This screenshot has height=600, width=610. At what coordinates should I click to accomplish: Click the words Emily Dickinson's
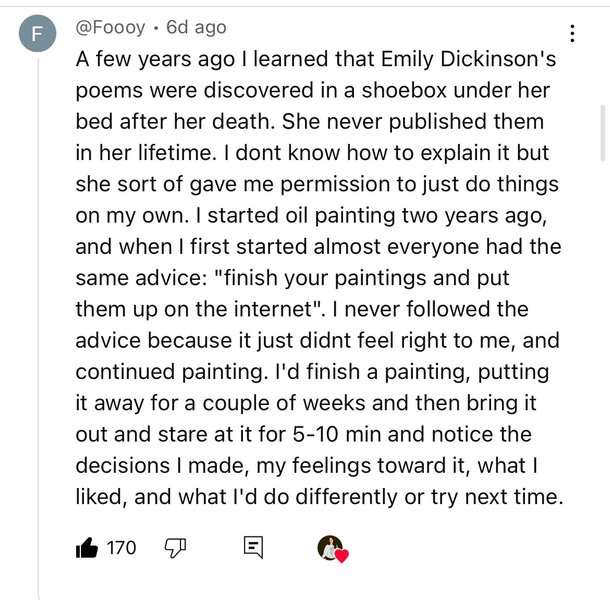[453, 59]
